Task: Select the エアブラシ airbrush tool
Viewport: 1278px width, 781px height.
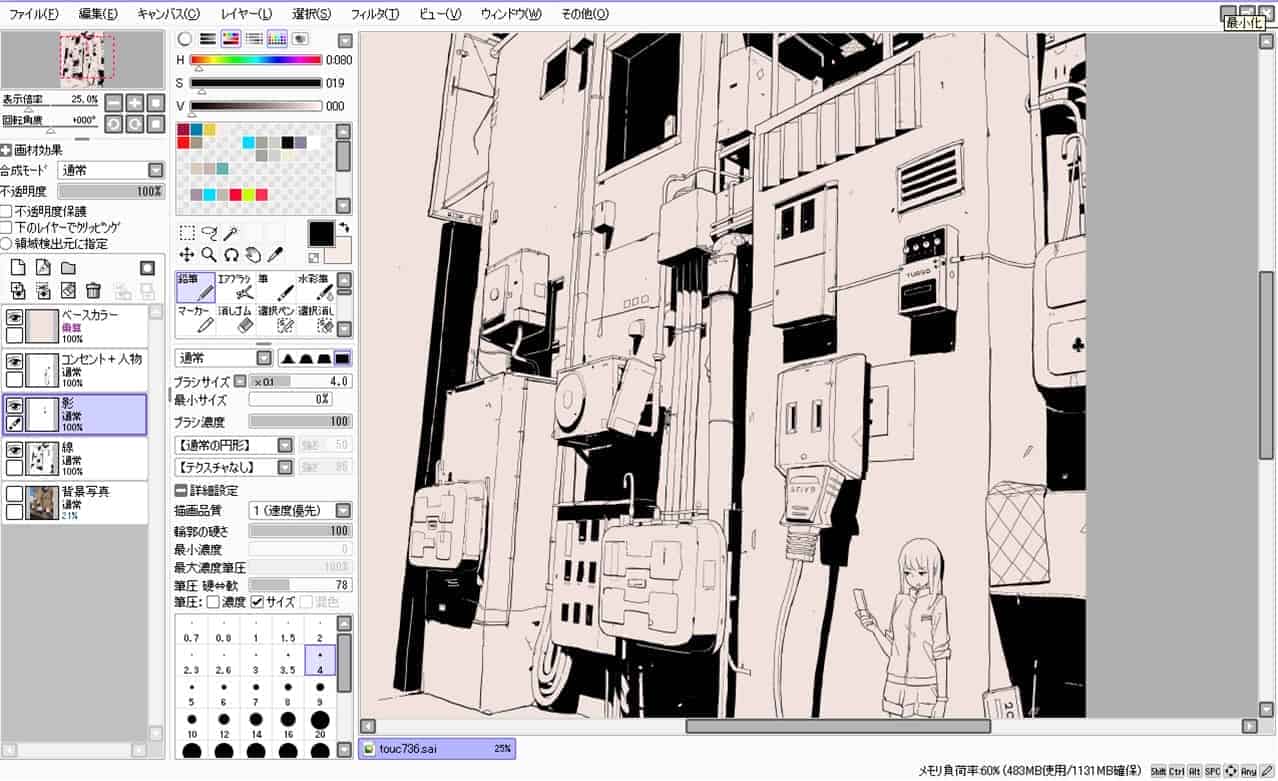Action: 236,287
